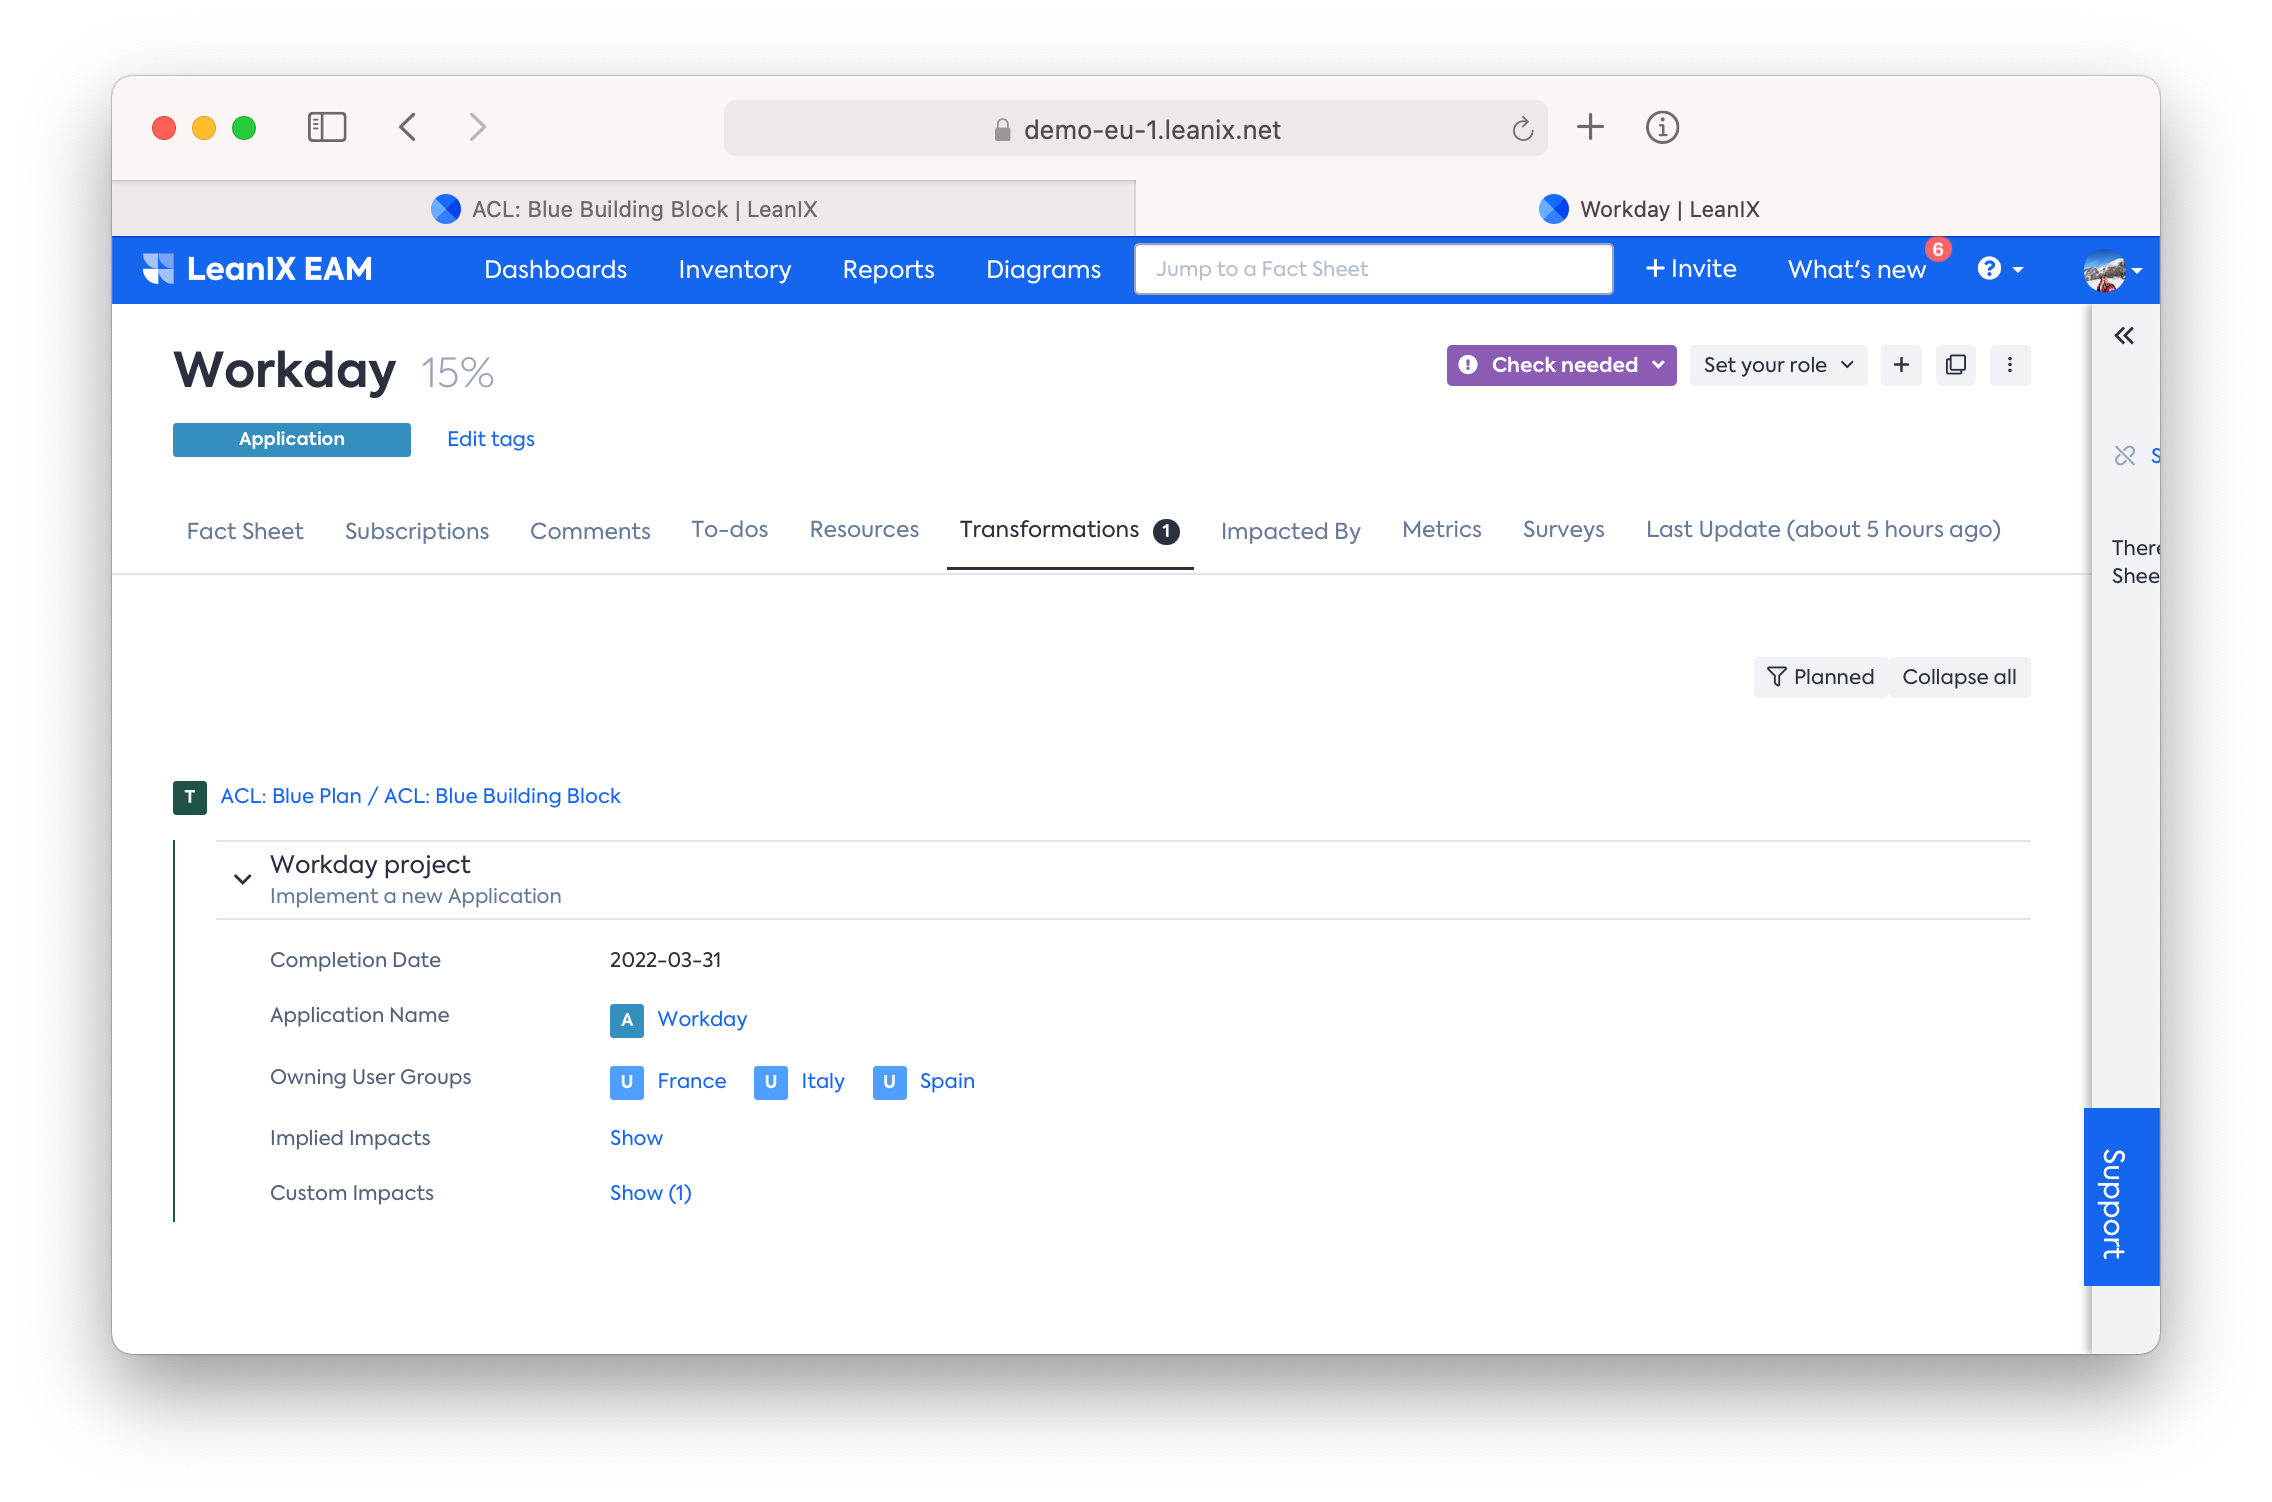The width and height of the screenshot is (2272, 1502).
Task: Open the Support side tab
Action: [x=2121, y=1197]
